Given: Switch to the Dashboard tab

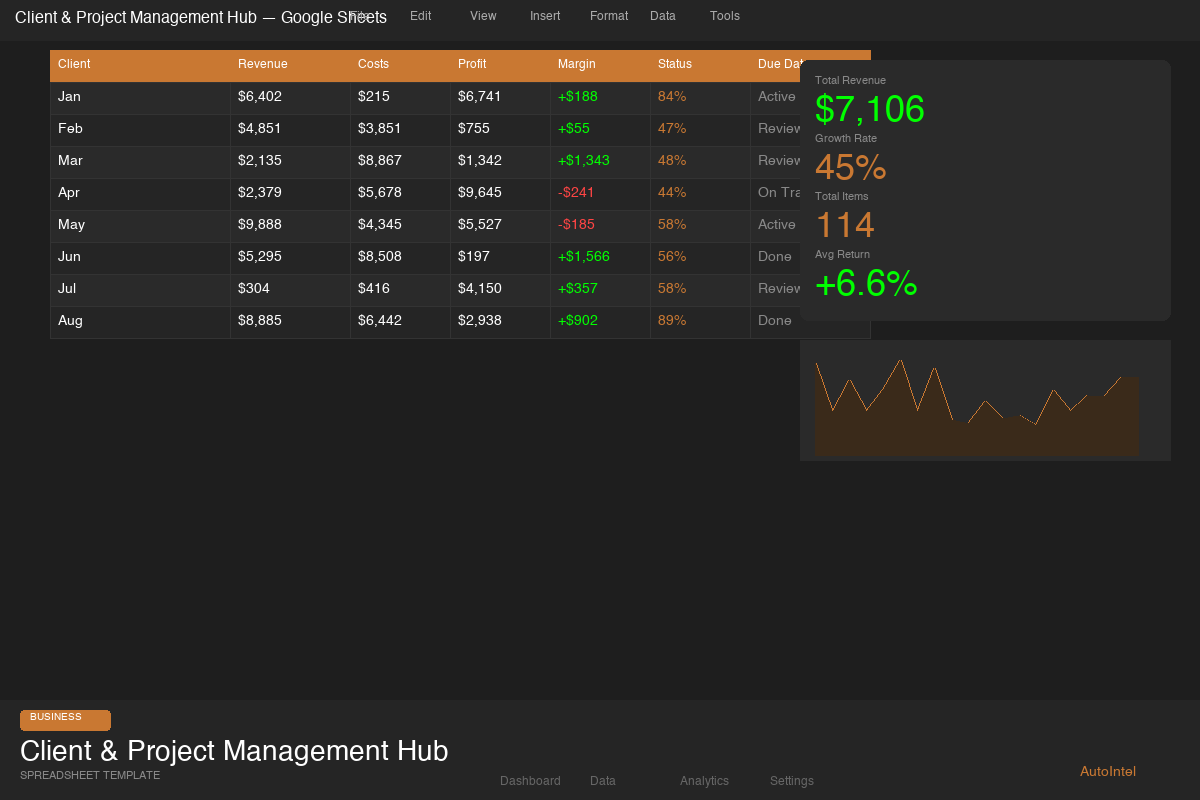Looking at the screenshot, I should [x=530, y=781].
